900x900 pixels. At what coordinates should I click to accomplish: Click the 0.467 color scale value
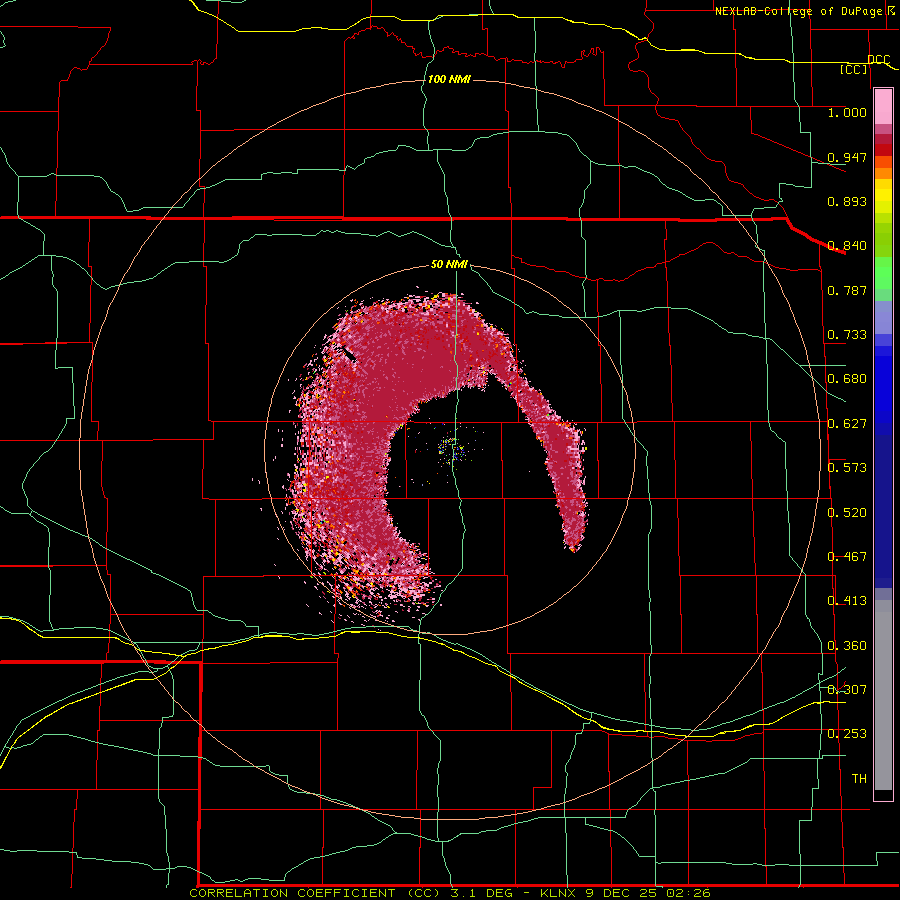click(847, 557)
